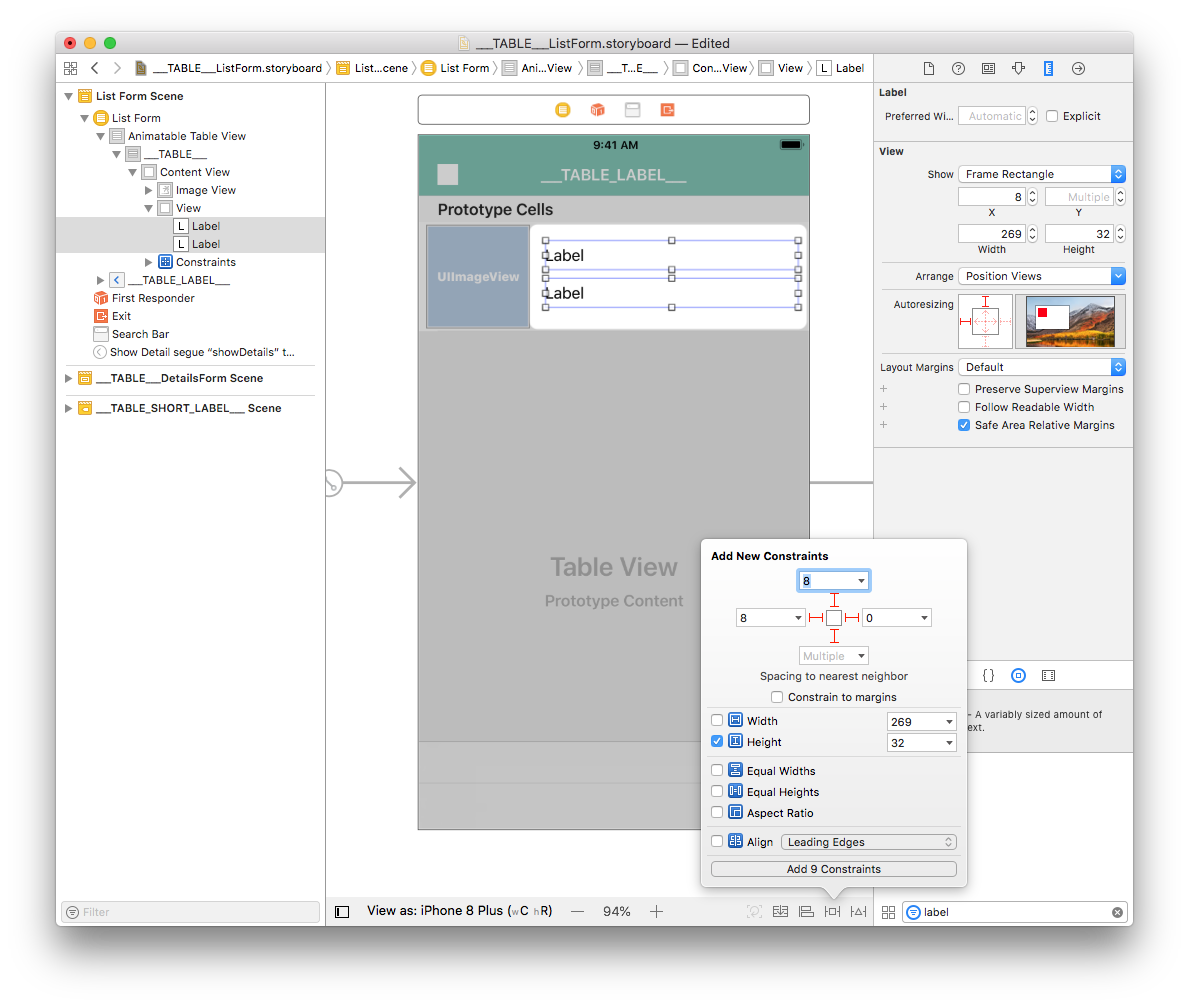1189x1006 pixels.
Task: Open the Show Frame Rectangle dropdown
Action: tap(1042, 174)
